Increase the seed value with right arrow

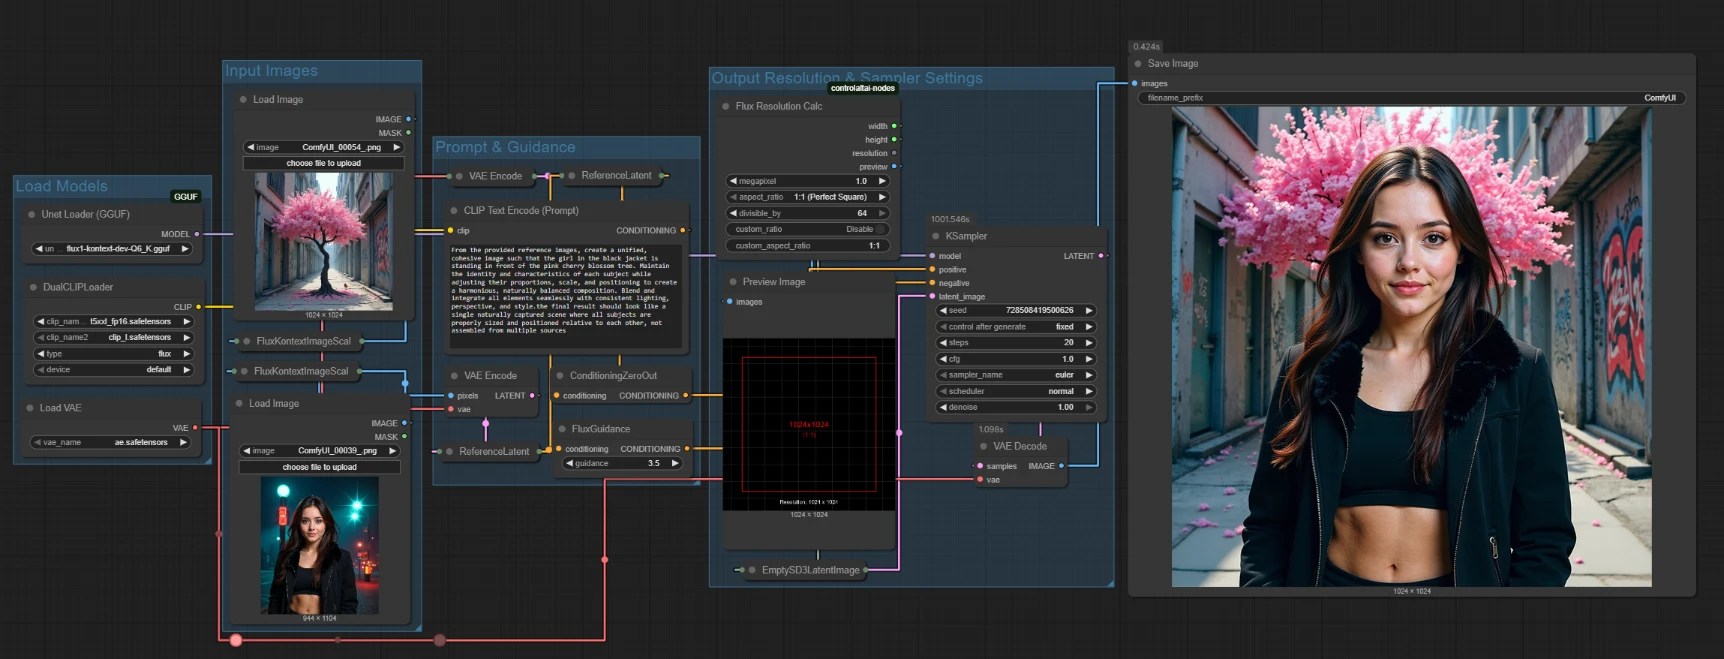[1089, 310]
